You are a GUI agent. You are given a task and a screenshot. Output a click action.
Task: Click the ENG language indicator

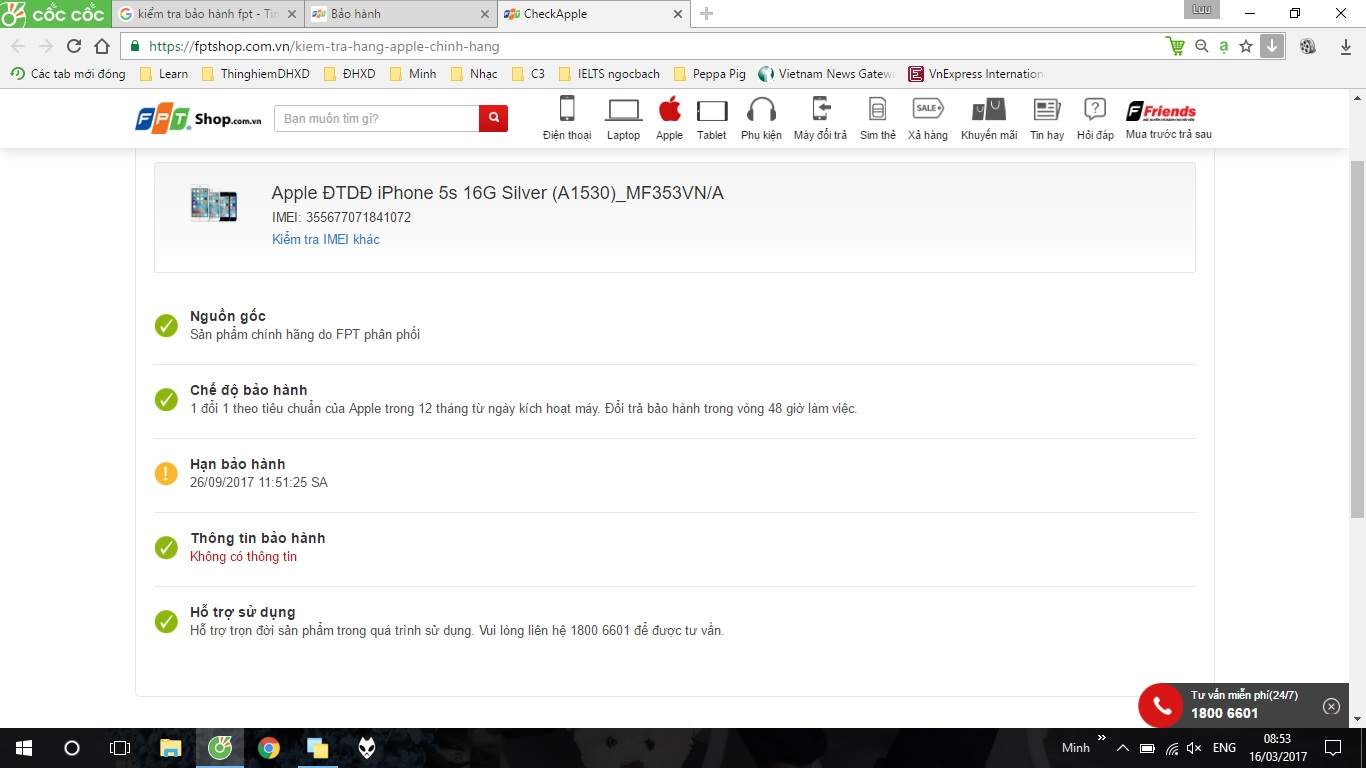pos(1224,748)
